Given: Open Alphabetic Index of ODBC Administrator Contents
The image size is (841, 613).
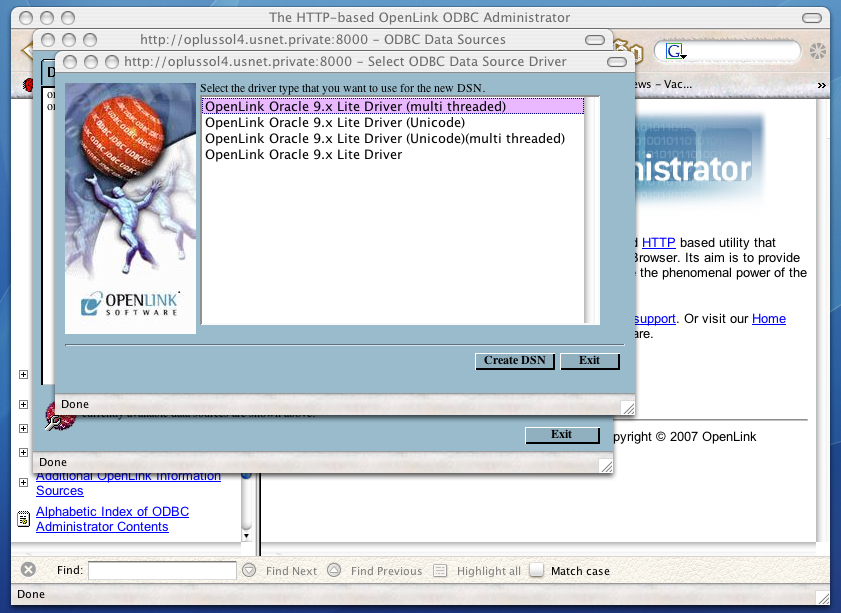Looking at the screenshot, I should coord(112,519).
